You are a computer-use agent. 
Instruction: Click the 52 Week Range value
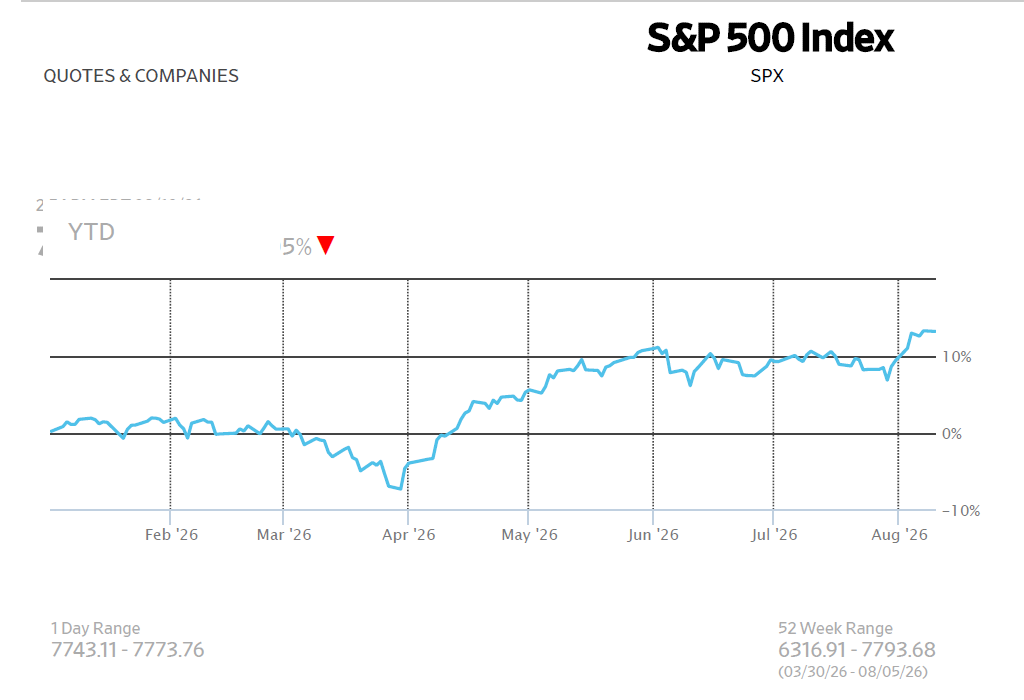[857, 650]
